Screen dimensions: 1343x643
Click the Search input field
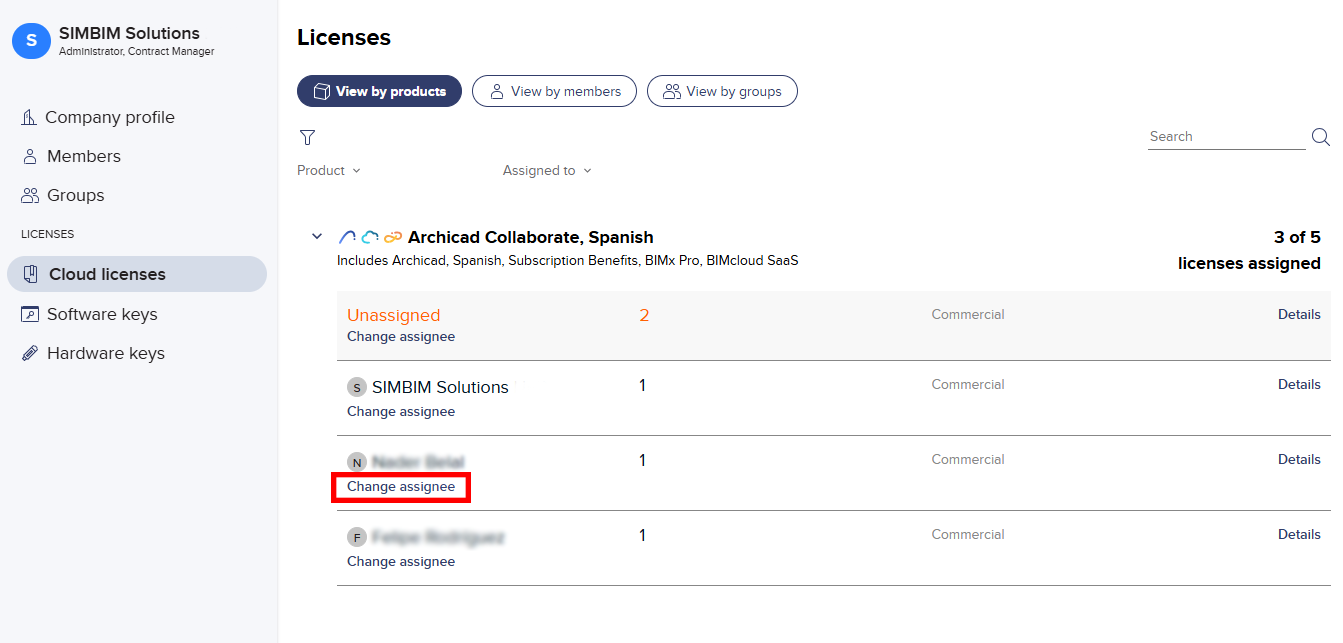pyautogui.click(x=1225, y=137)
